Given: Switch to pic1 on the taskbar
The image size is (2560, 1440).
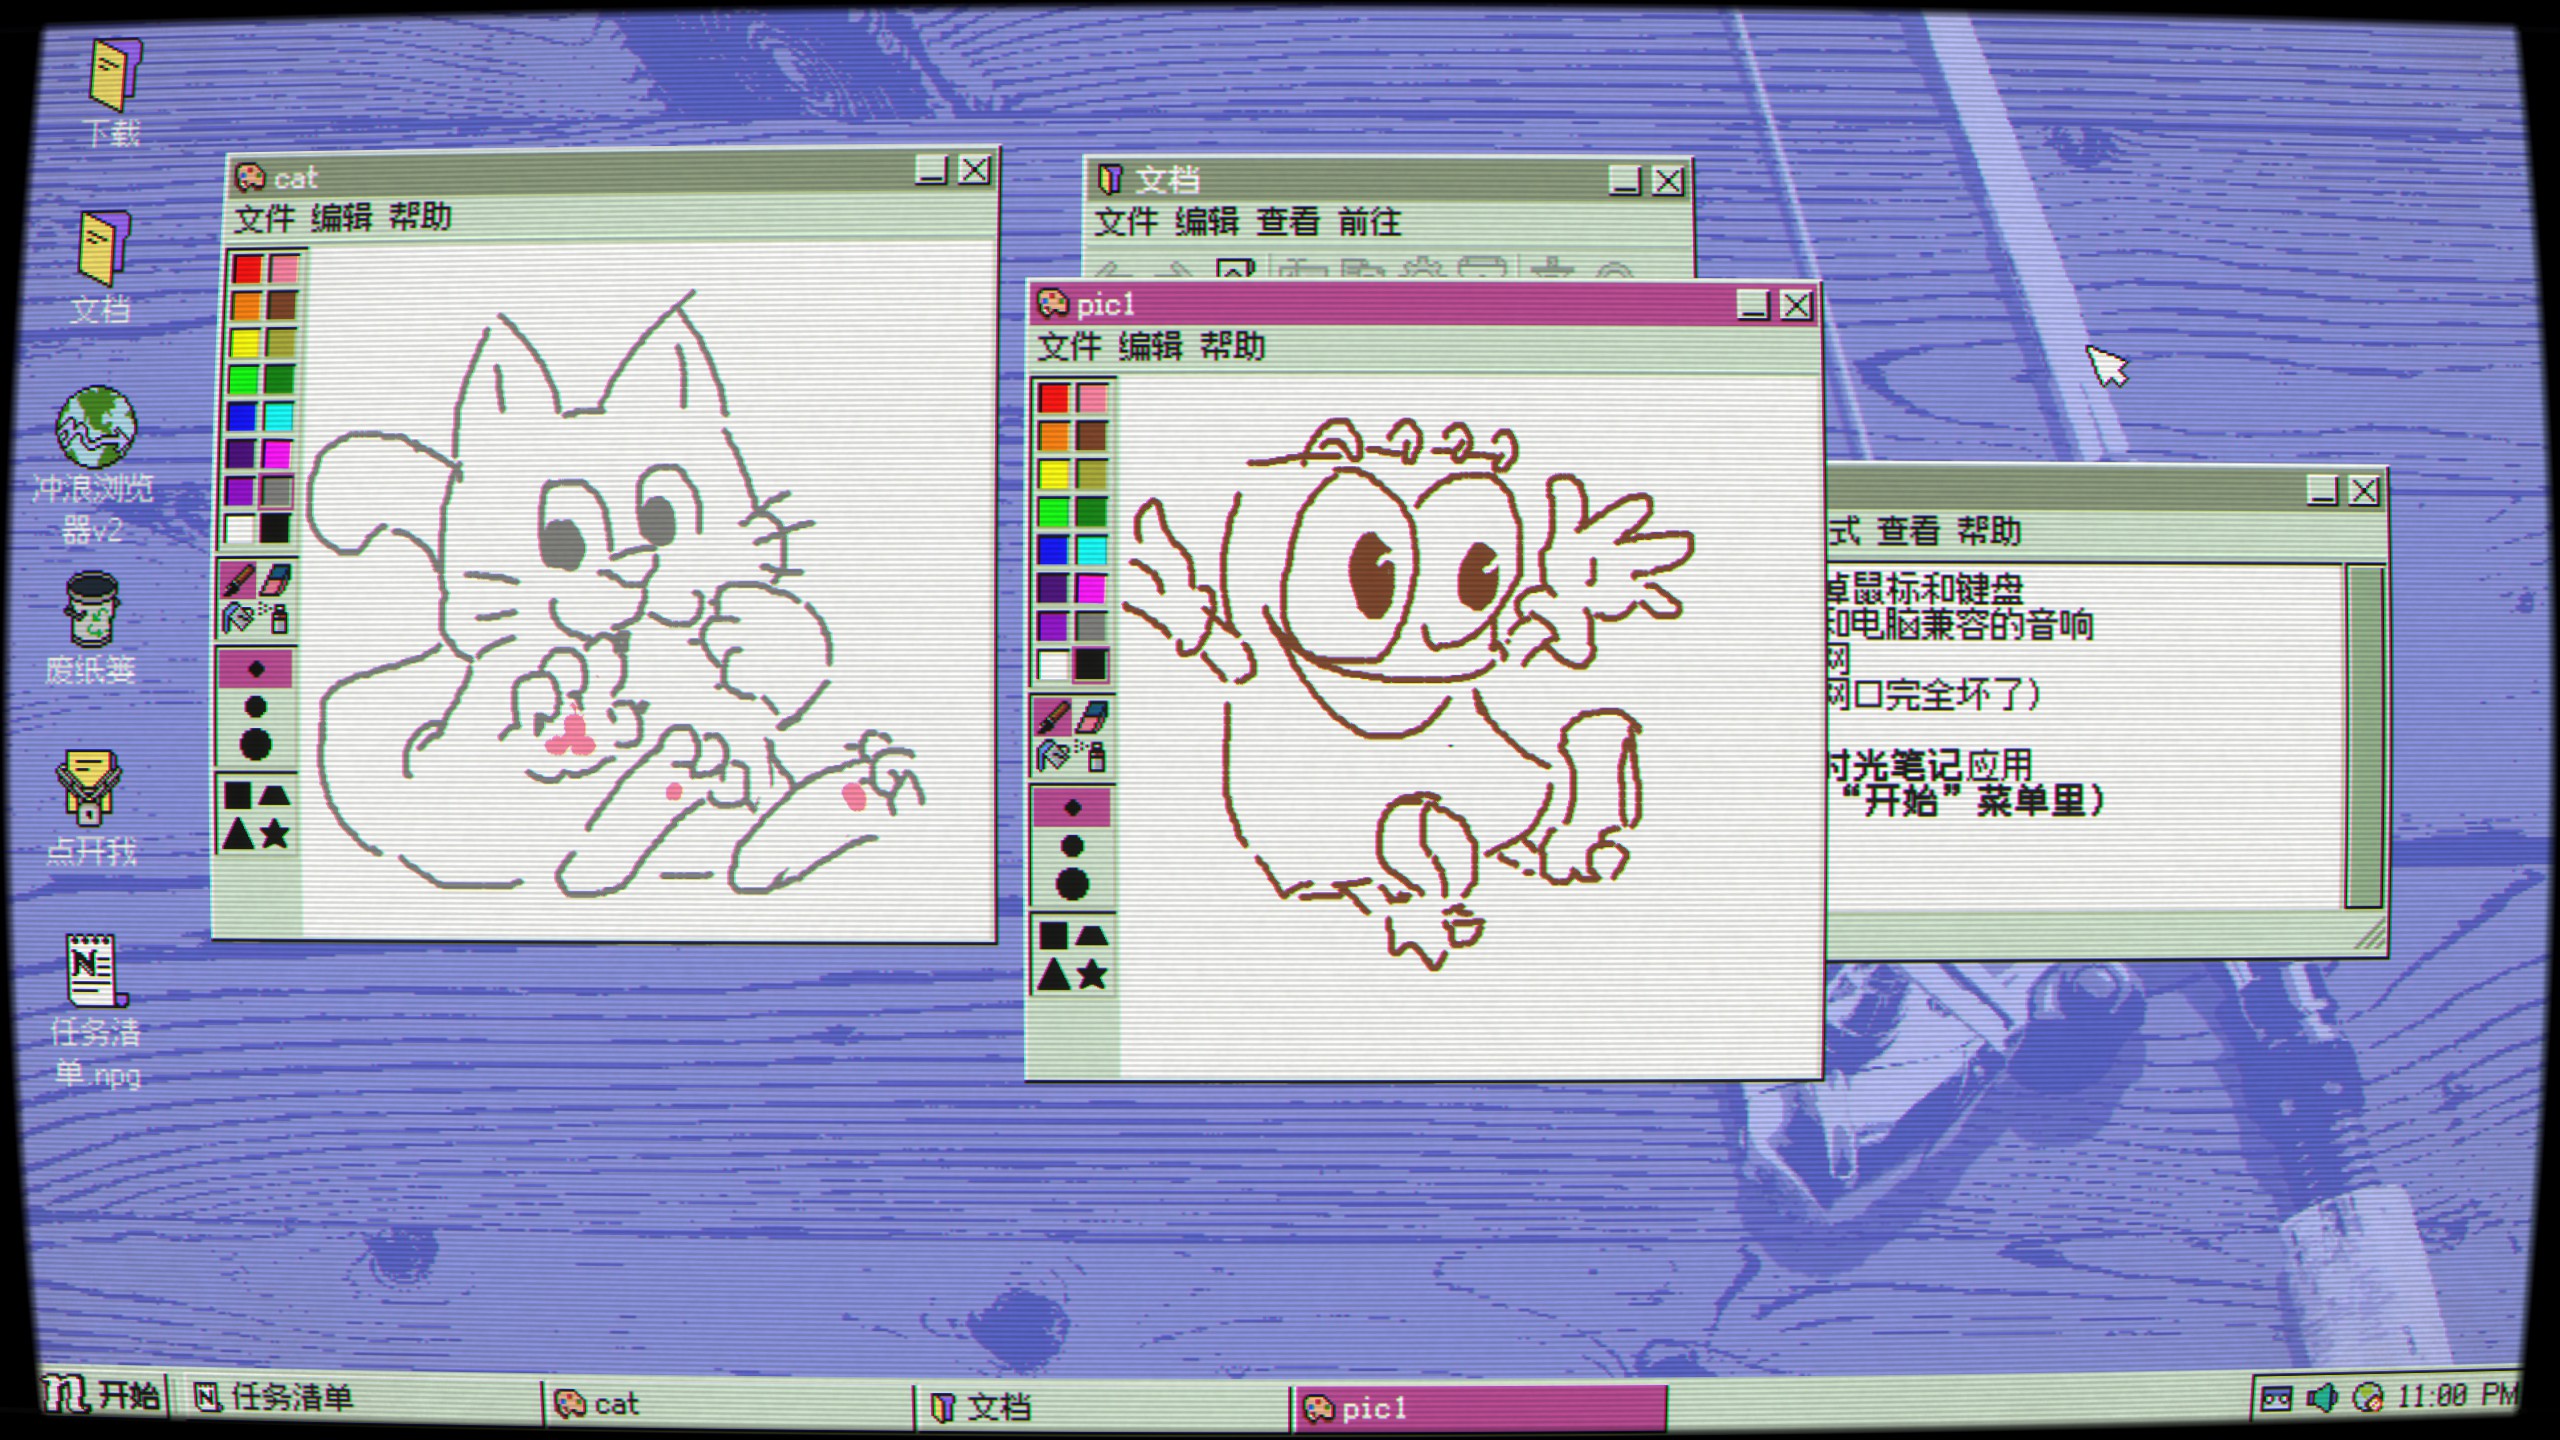Looking at the screenshot, I should (x=1481, y=1408).
